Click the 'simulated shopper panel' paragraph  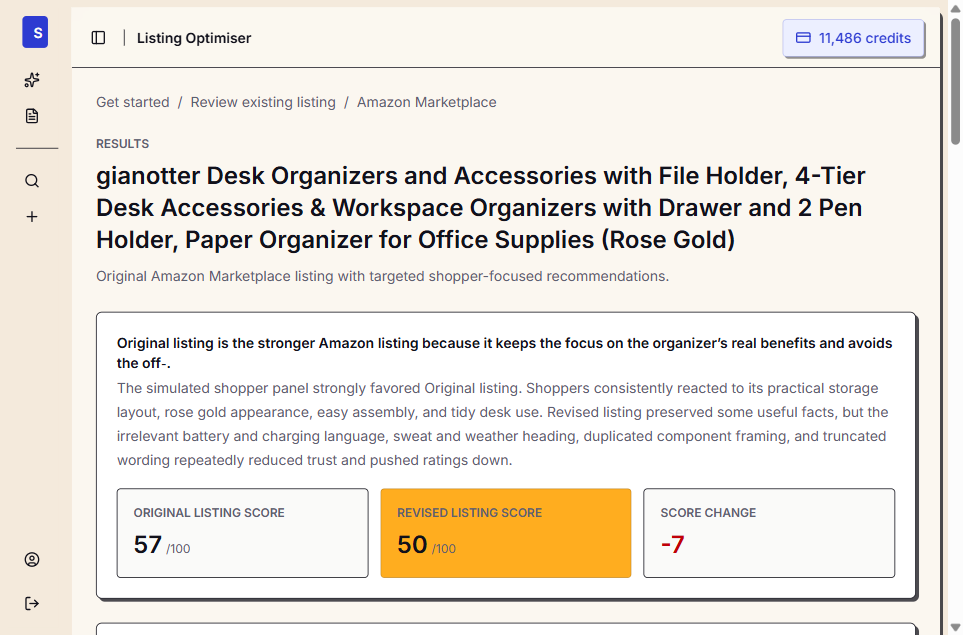click(x=503, y=424)
